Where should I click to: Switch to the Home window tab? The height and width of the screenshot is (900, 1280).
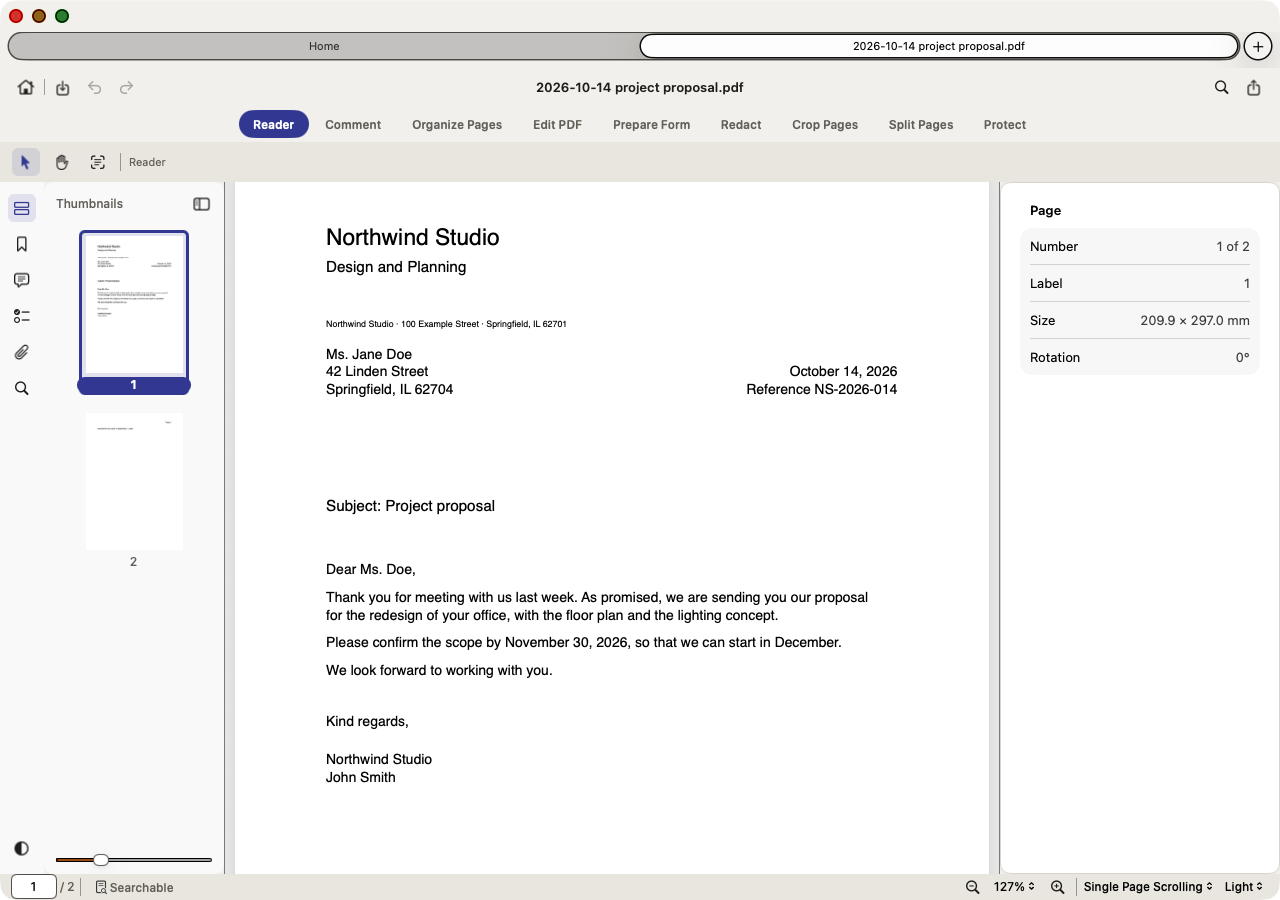click(x=324, y=46)
